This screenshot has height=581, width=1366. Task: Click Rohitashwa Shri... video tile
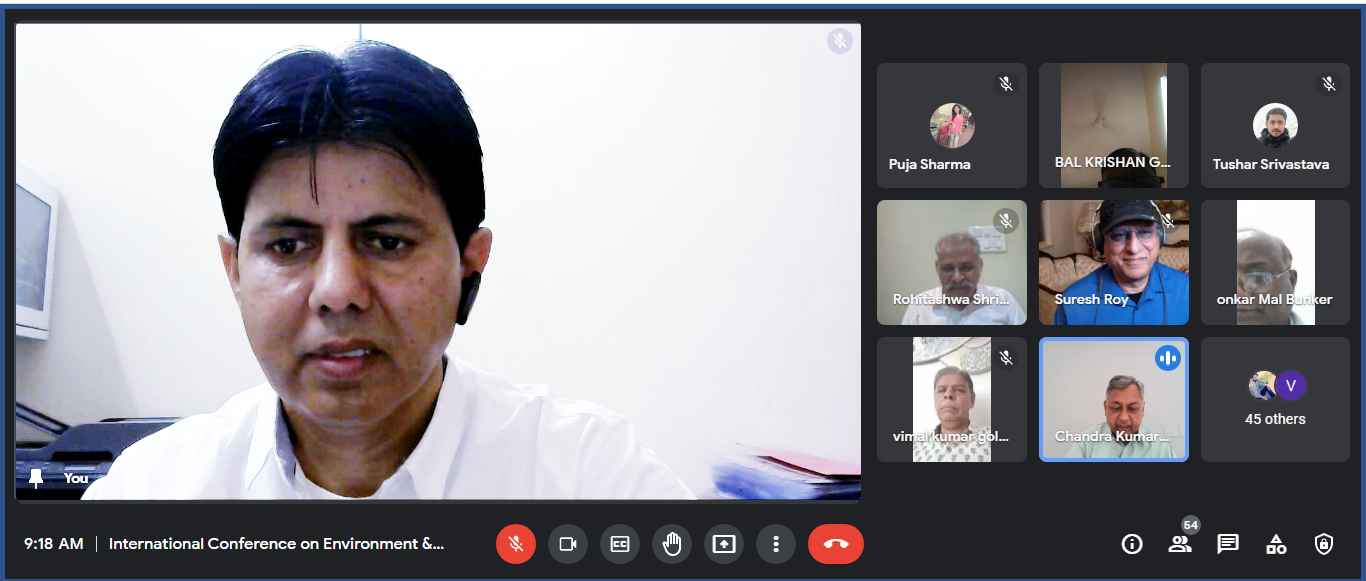coord(952,262)
